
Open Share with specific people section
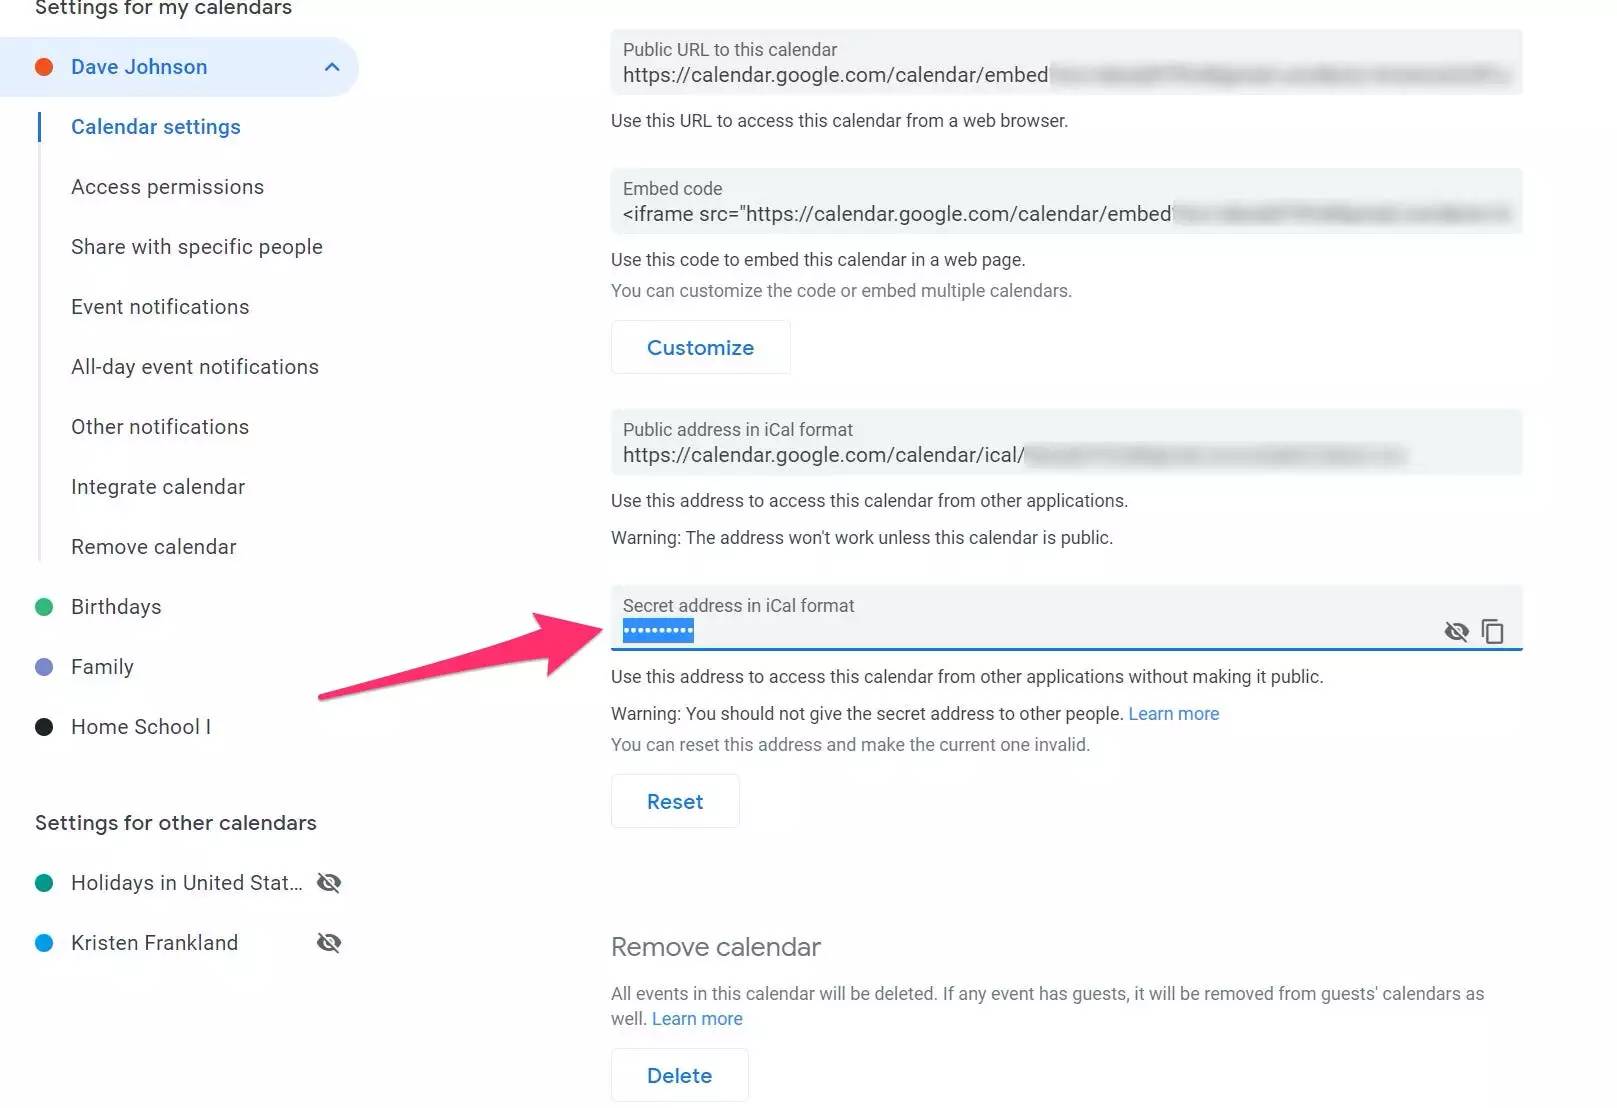point(196,247)
